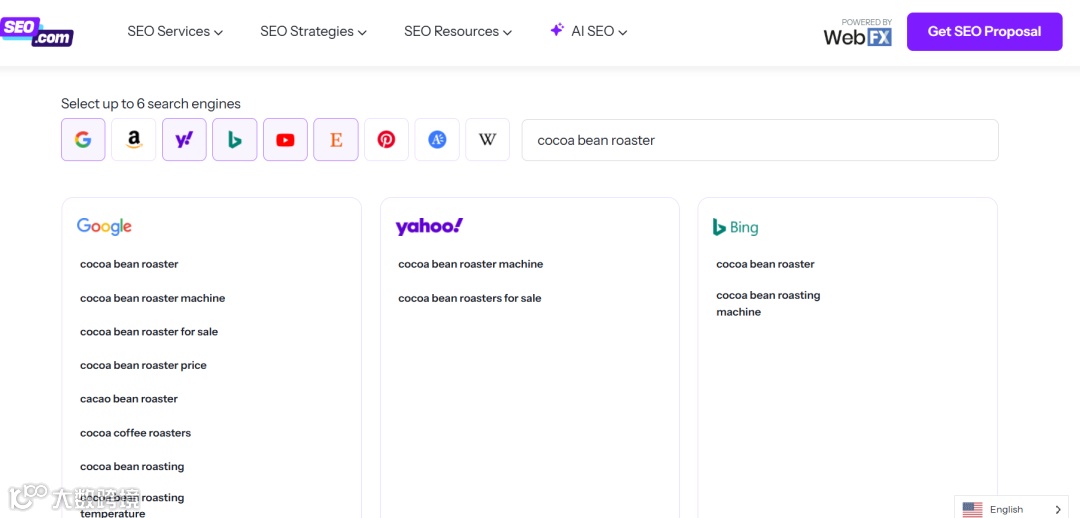Toggle off the Bing search engine
1080x518 pixels.
click(235, 140)
